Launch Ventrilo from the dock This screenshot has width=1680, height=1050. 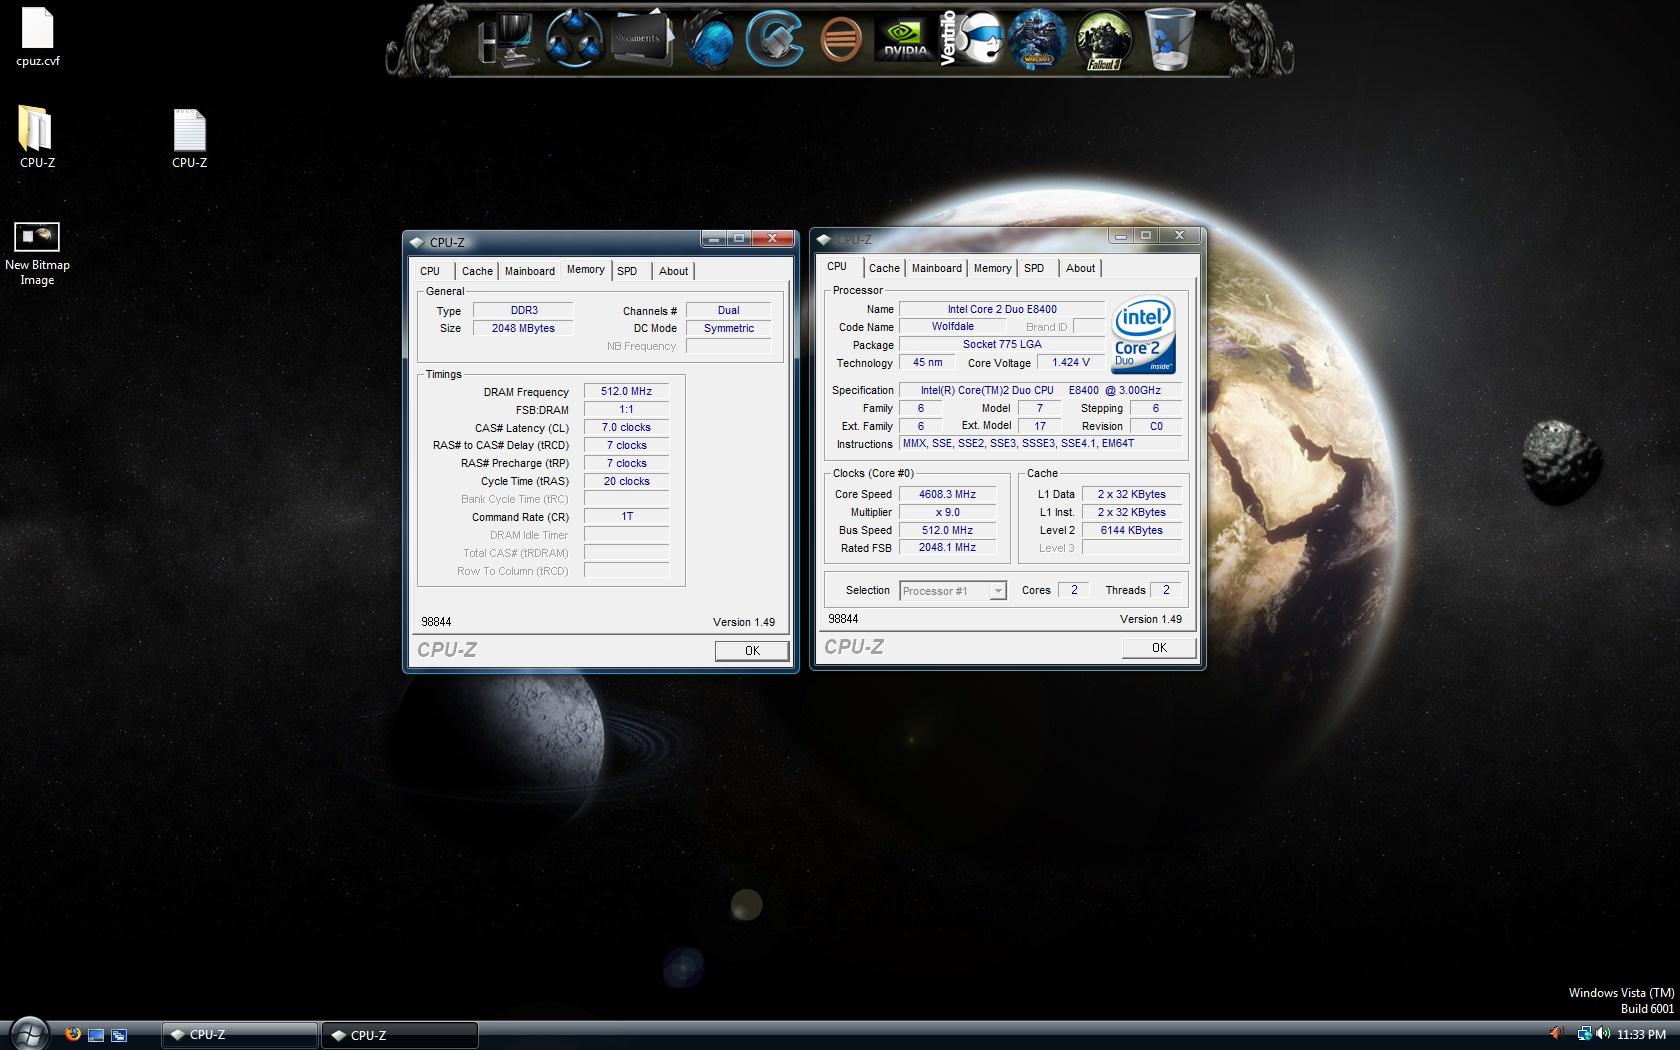pos(970,40)
